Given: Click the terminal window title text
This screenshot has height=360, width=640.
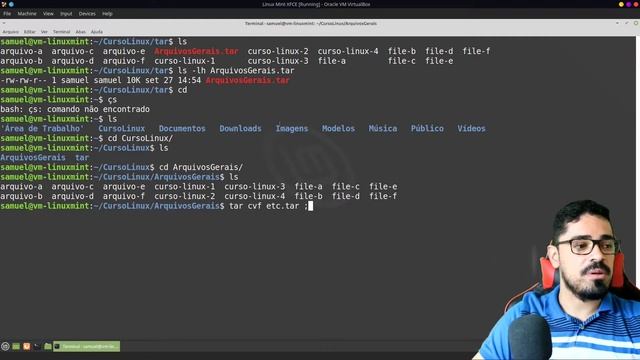Looking at the screenshot, I should (x=311, y=24).
